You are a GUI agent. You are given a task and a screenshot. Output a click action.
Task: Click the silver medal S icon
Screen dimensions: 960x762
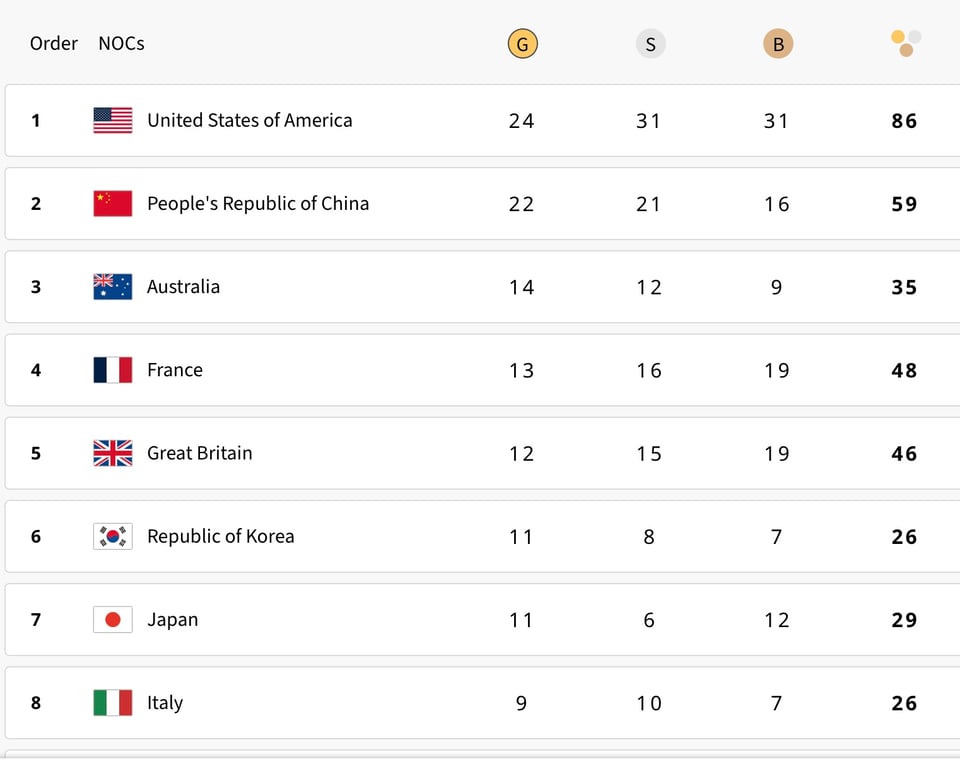pyautogui.click(x=650, y=44)
